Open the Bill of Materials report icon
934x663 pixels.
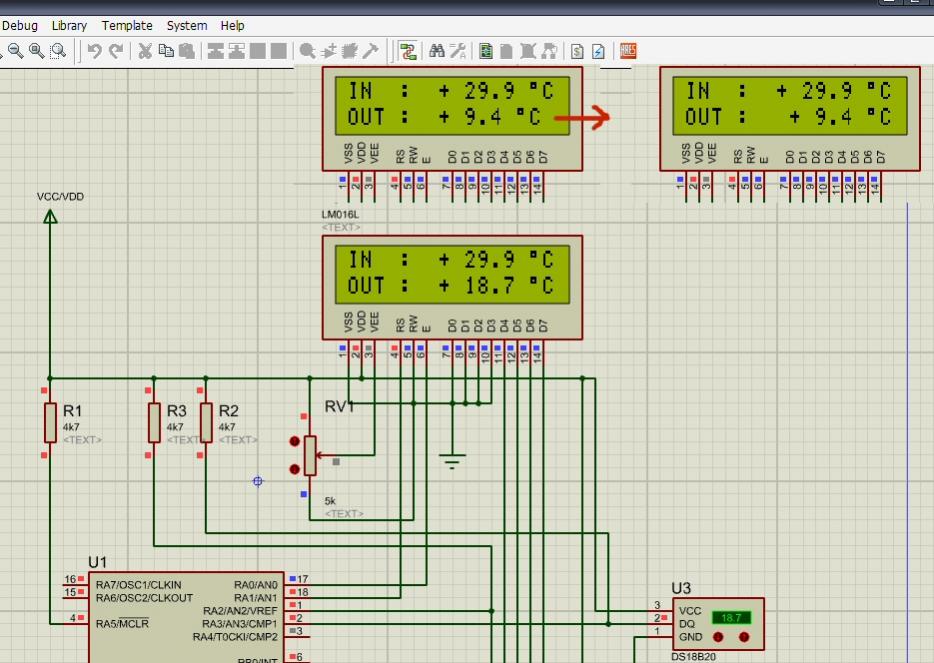pyautogui.click(x=577, y=51)
